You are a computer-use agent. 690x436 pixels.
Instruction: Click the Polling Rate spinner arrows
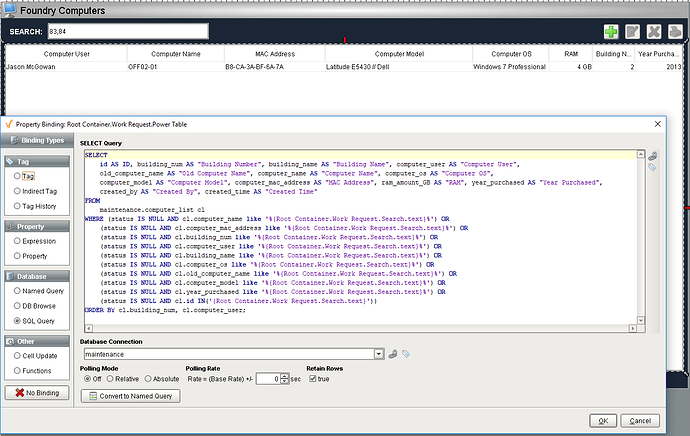pyautogui.click(x=285, y=379)
